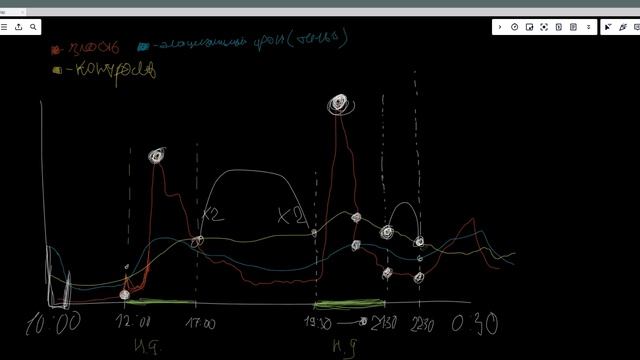
Task: Activate the focus frame target icon
Action: 544,27
